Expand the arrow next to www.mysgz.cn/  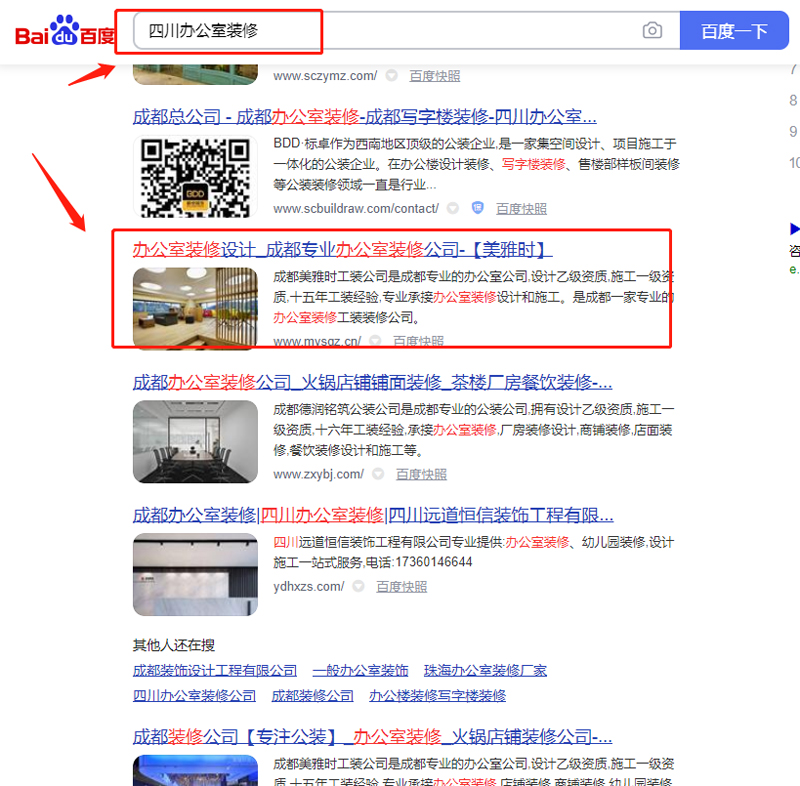[x=375, y=341]
